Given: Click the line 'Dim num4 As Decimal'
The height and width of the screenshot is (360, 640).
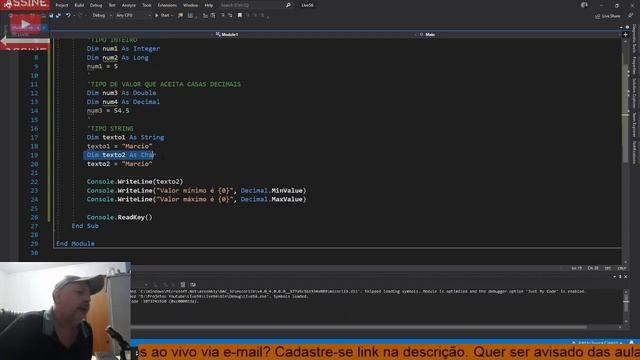Looking at the screenshot, I should [123, 102].
